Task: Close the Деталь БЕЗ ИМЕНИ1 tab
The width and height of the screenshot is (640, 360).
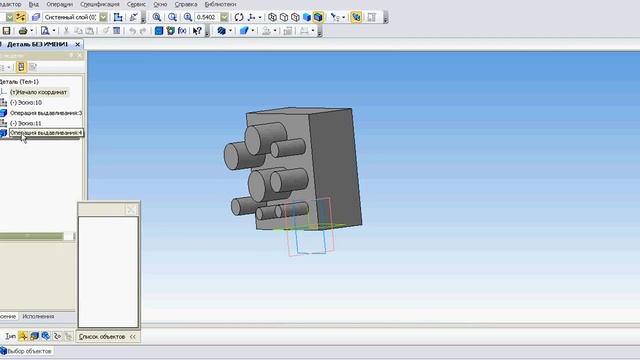Action: tap(78, 44)
